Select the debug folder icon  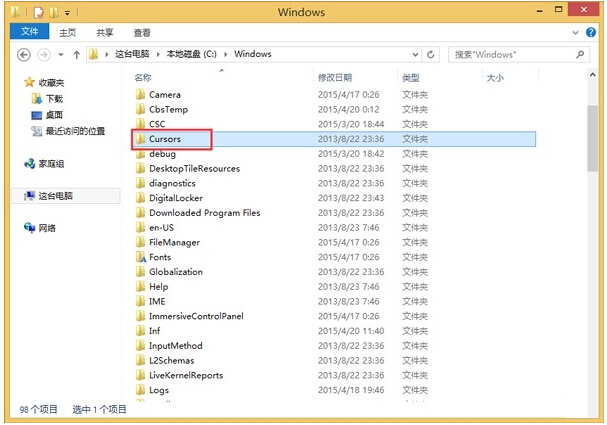click(141, 154)
